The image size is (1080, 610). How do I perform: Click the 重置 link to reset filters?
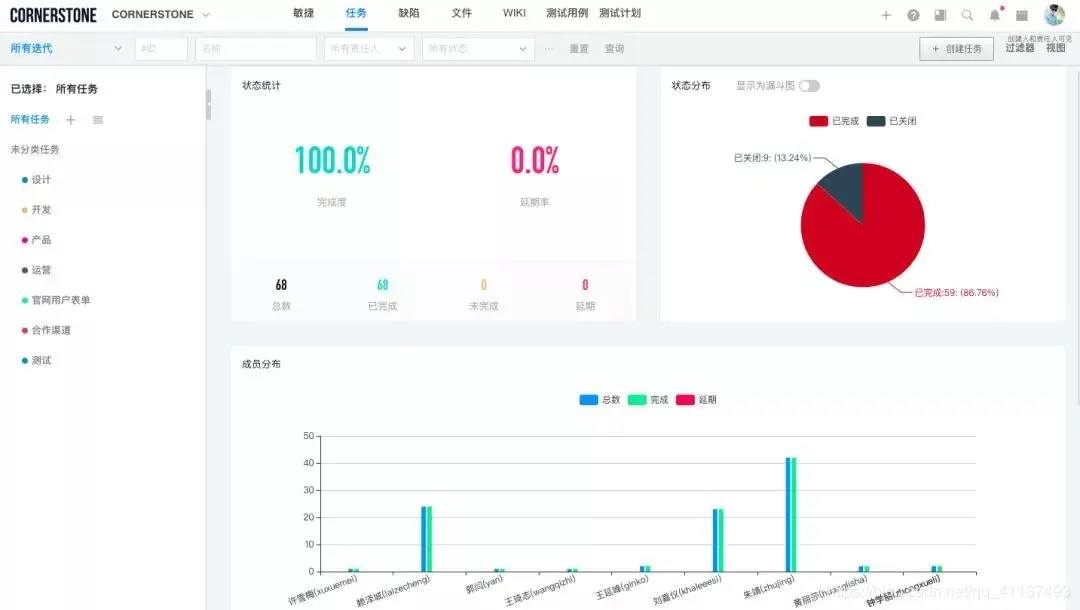578,48
